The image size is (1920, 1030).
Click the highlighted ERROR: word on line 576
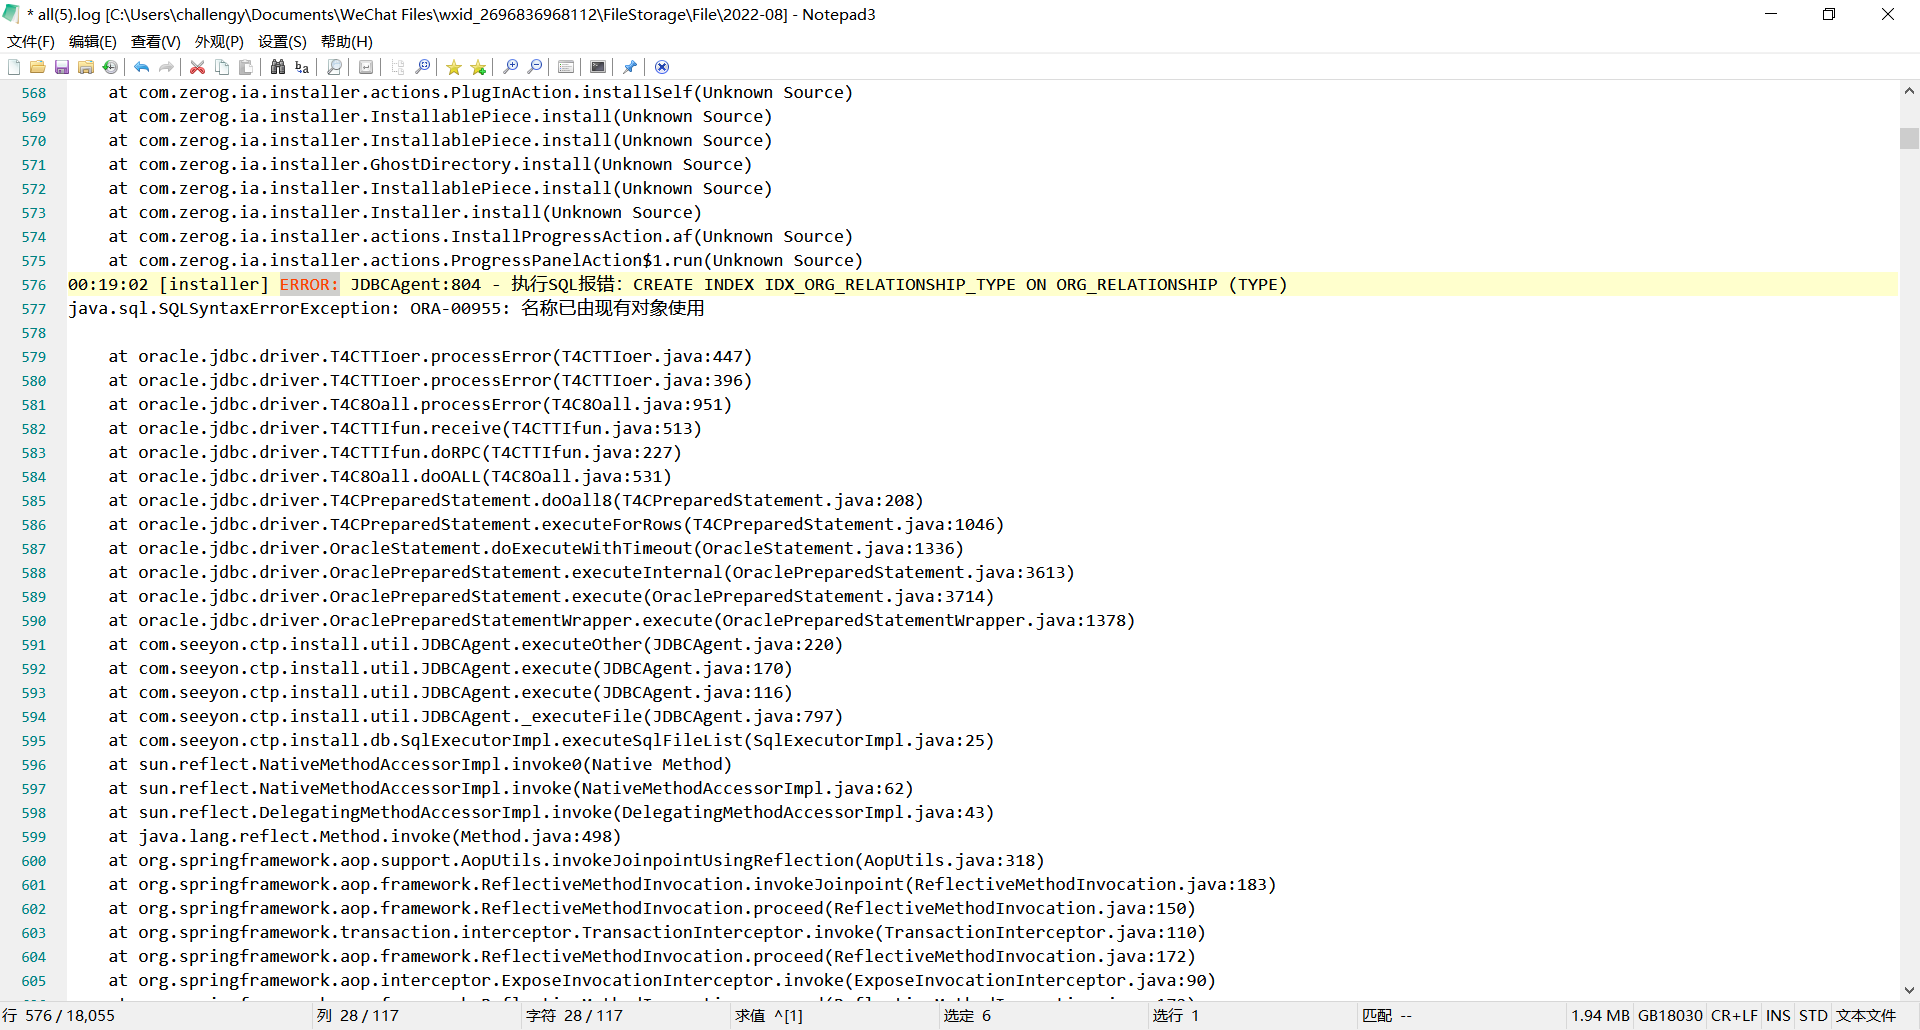tap(309, 285)
